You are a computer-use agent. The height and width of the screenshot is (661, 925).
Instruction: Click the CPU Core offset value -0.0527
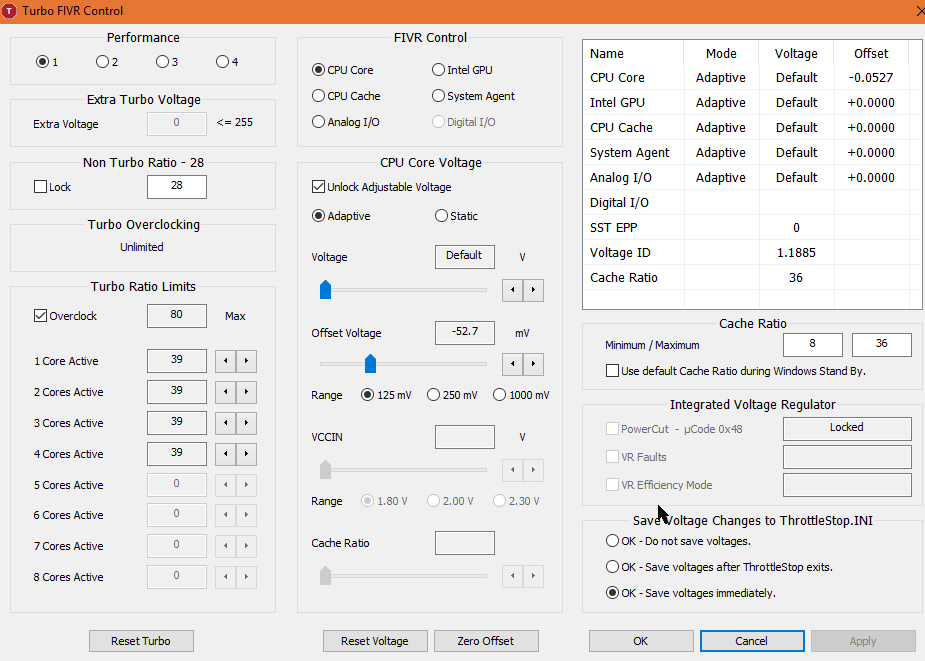pos(871,77)
